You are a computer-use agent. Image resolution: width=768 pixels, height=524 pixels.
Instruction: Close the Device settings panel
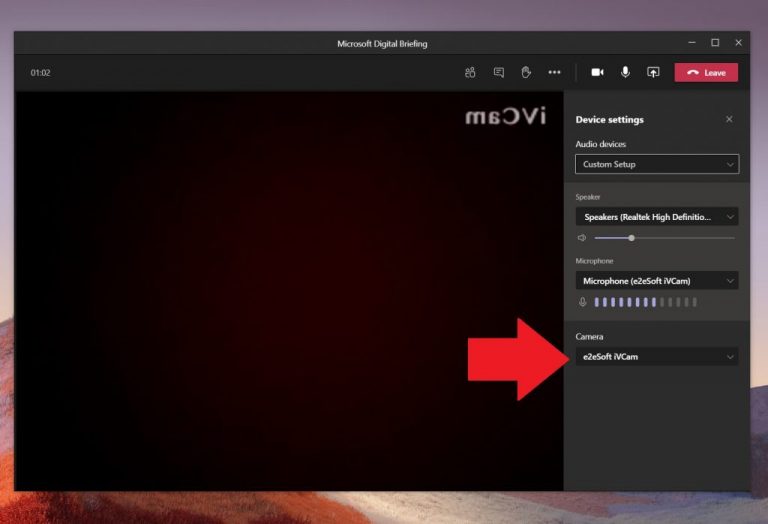pos(729,119)
